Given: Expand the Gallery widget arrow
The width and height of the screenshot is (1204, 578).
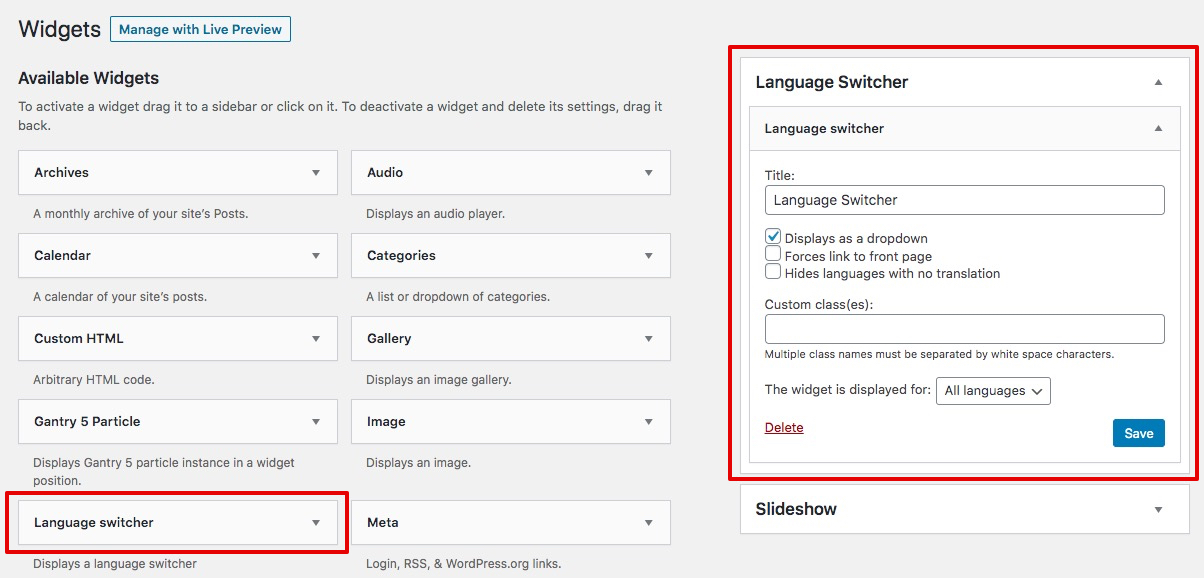Looking at the screenshot, I should [x=648, y=339].
